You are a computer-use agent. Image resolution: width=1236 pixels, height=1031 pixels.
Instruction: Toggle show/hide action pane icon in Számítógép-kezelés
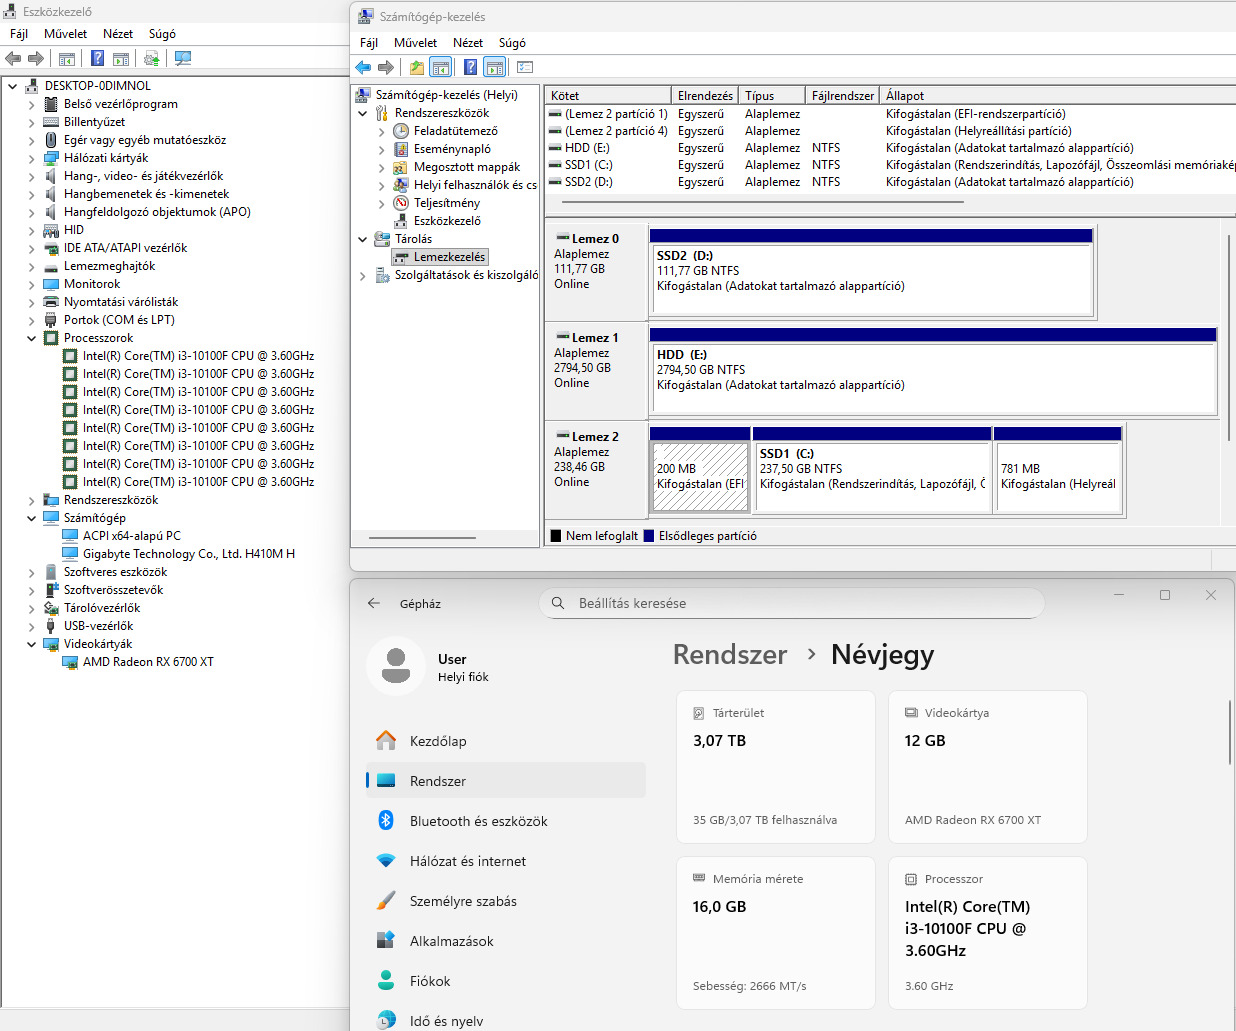[494, 67]
